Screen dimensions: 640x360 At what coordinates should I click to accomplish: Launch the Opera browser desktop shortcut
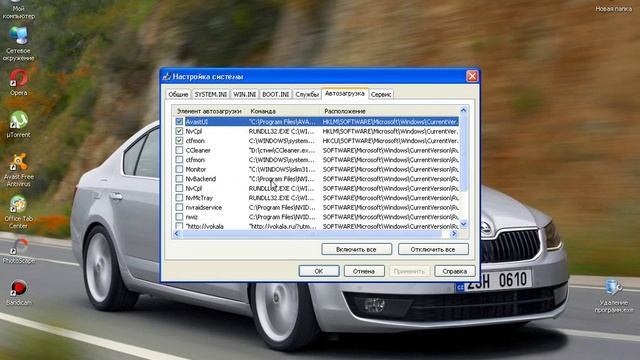coord(19,82)
